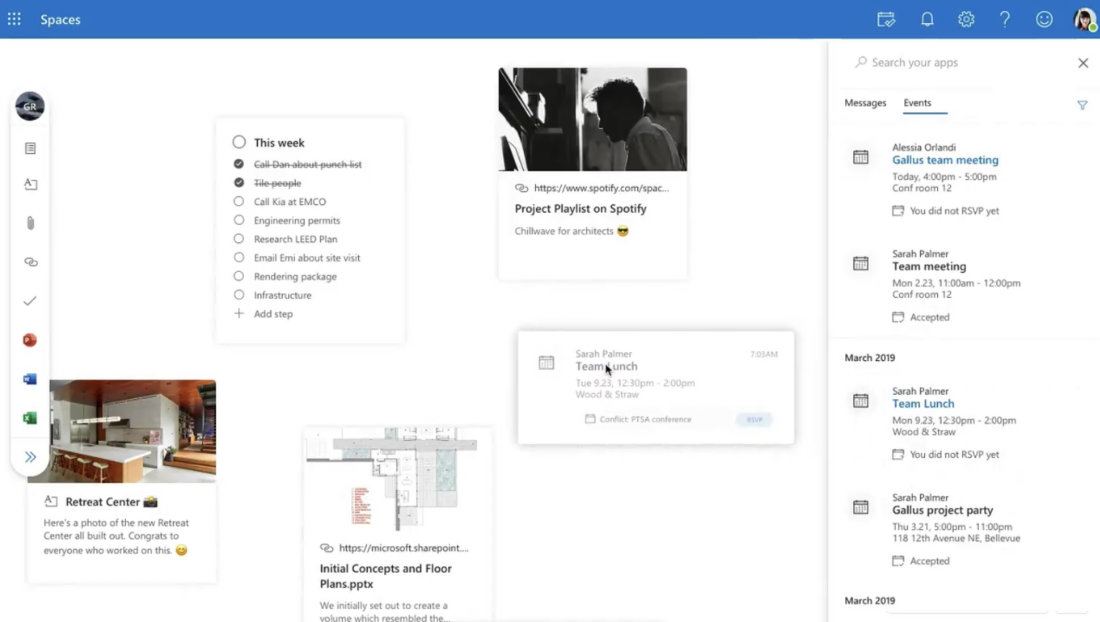
Task: Select the Events tab
Action: tap(917, 103)
